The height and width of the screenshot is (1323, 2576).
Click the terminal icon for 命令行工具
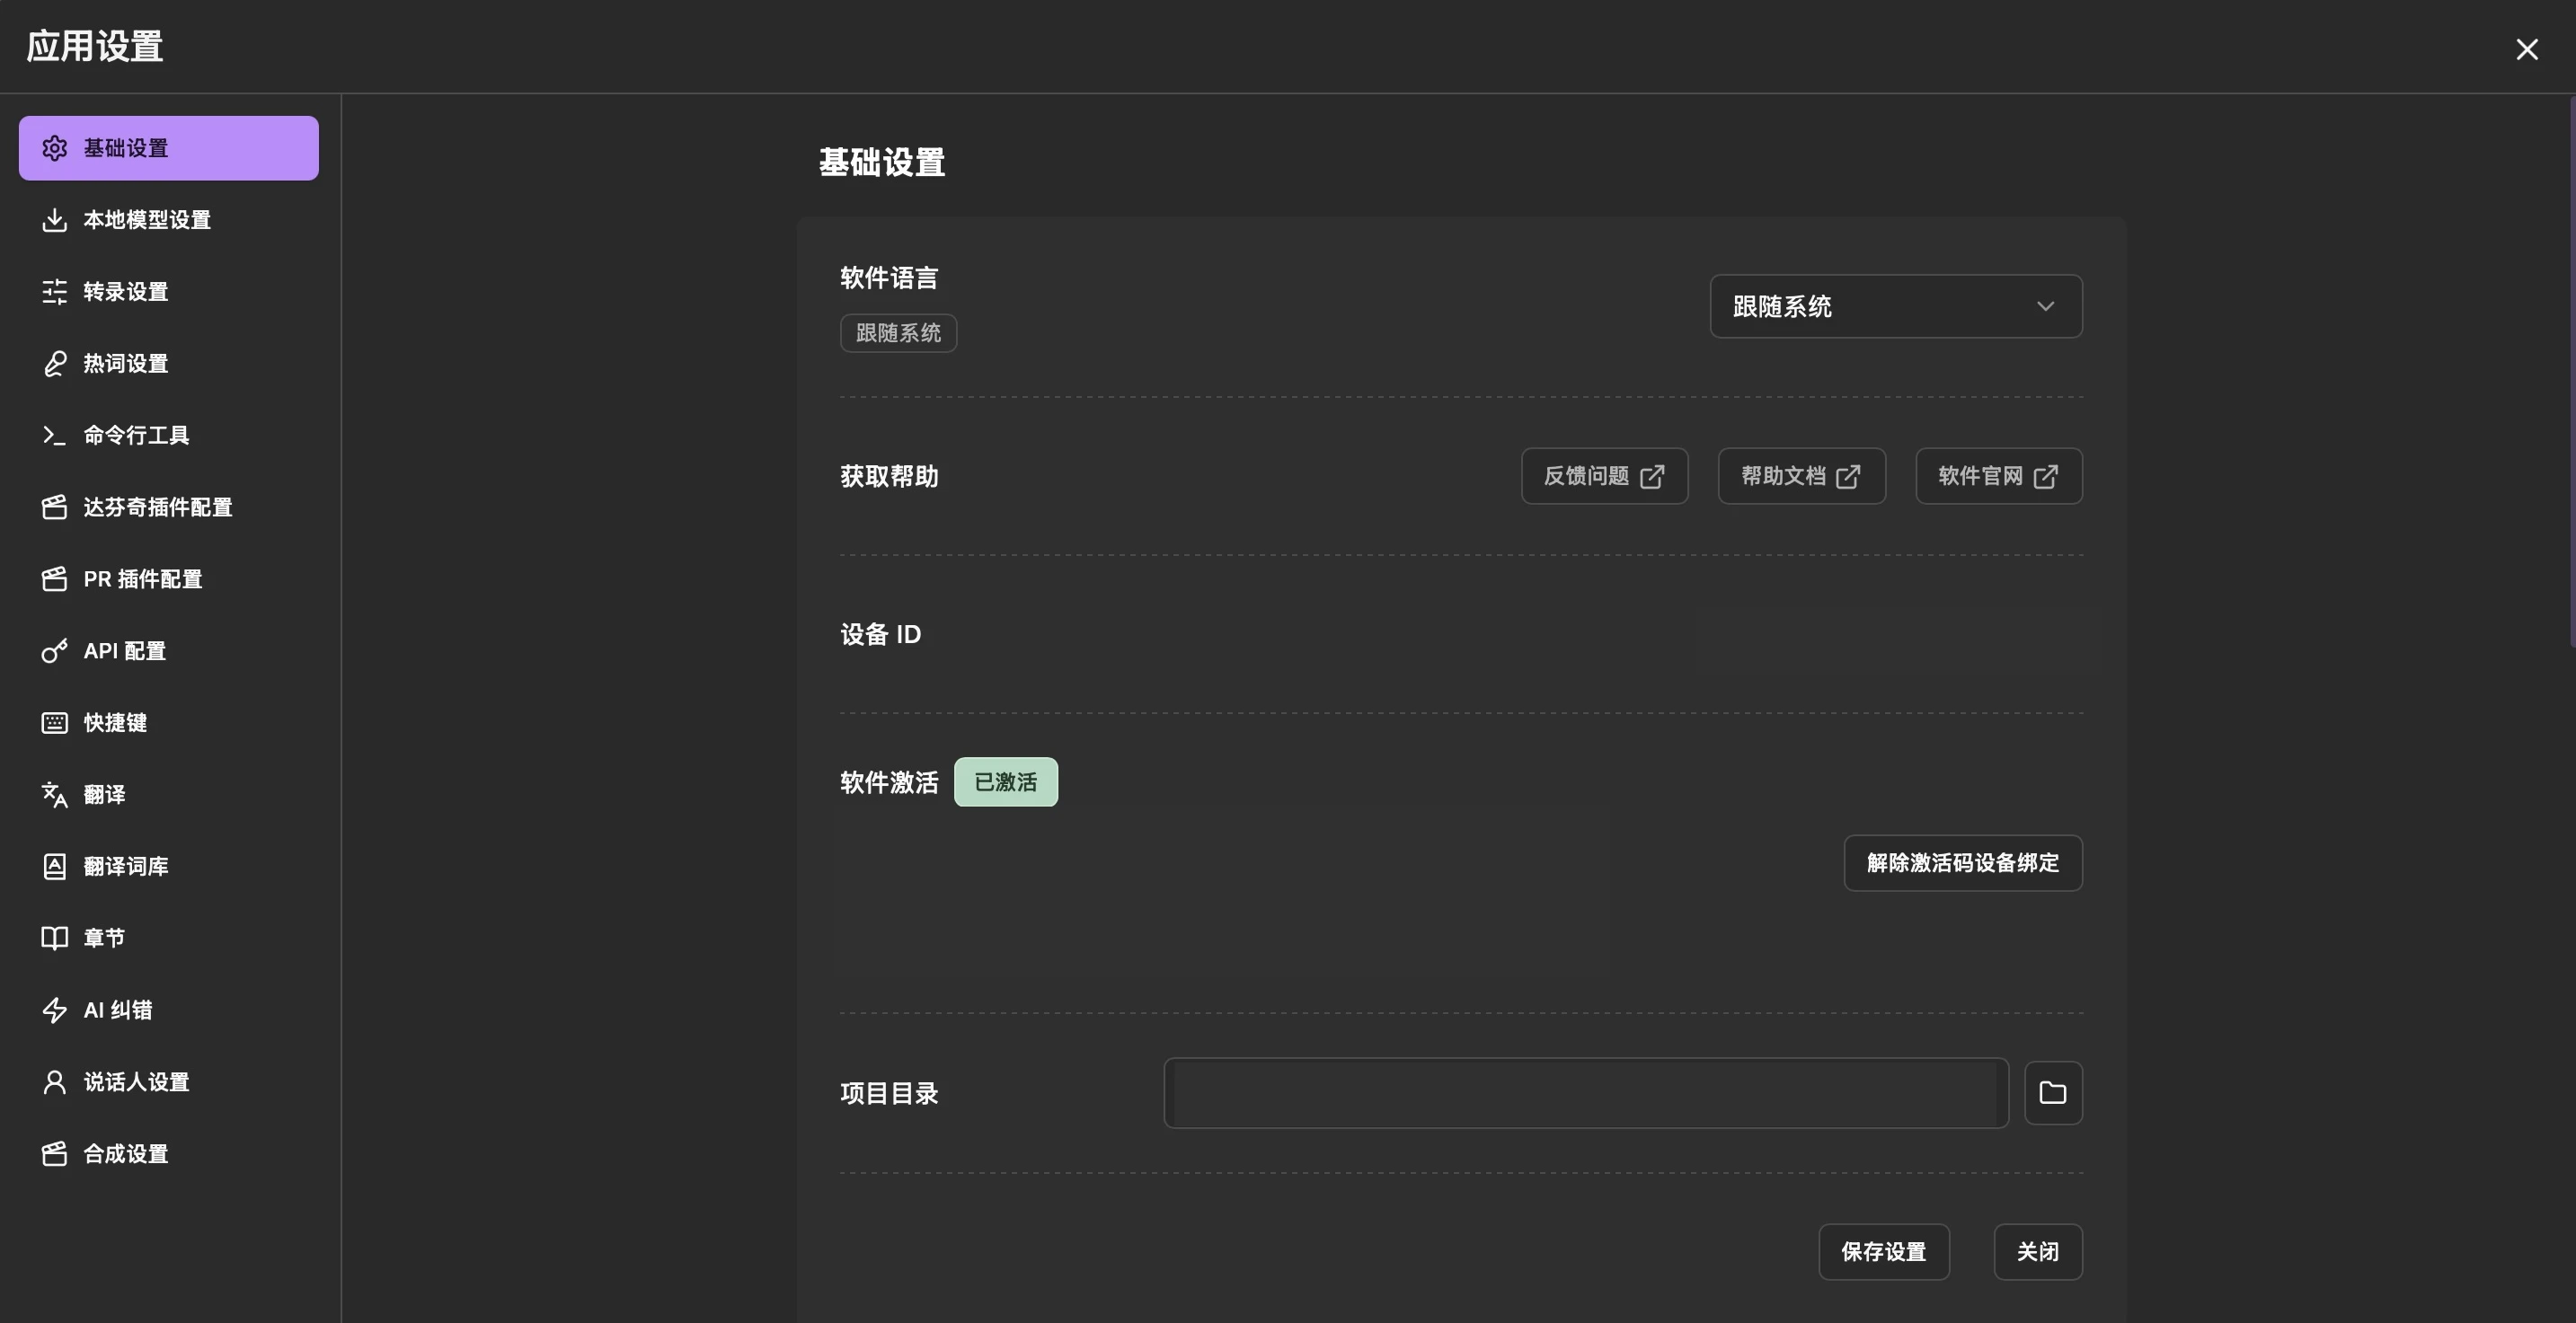point(55,435)
